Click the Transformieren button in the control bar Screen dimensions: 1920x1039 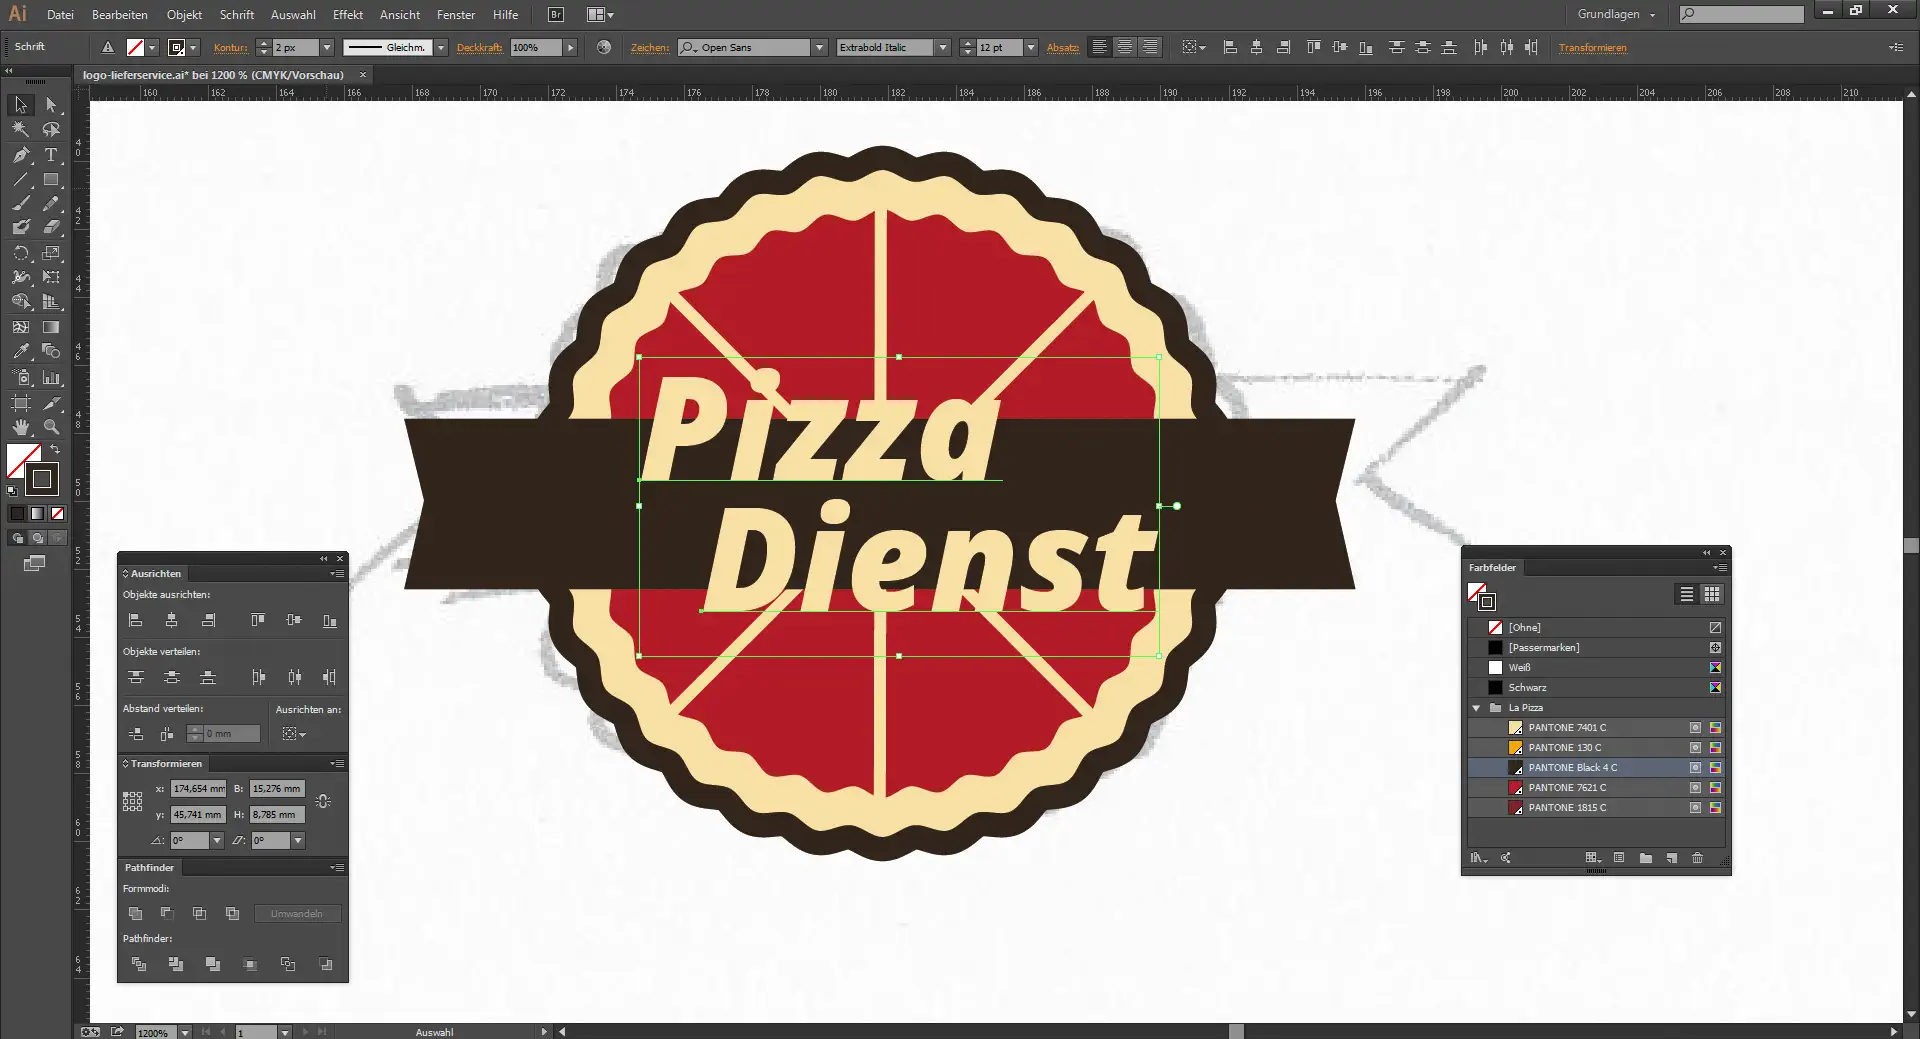point(1594,47)
